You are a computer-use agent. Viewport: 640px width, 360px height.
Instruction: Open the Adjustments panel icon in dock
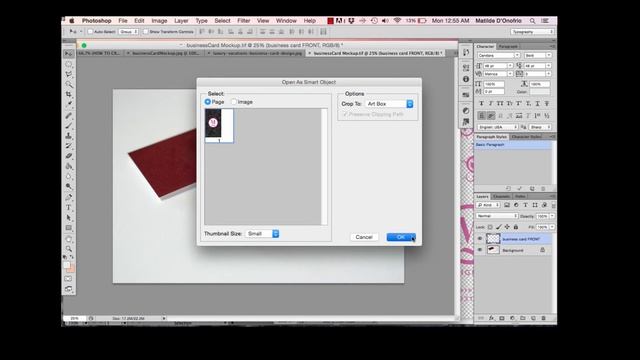(466, 111)
